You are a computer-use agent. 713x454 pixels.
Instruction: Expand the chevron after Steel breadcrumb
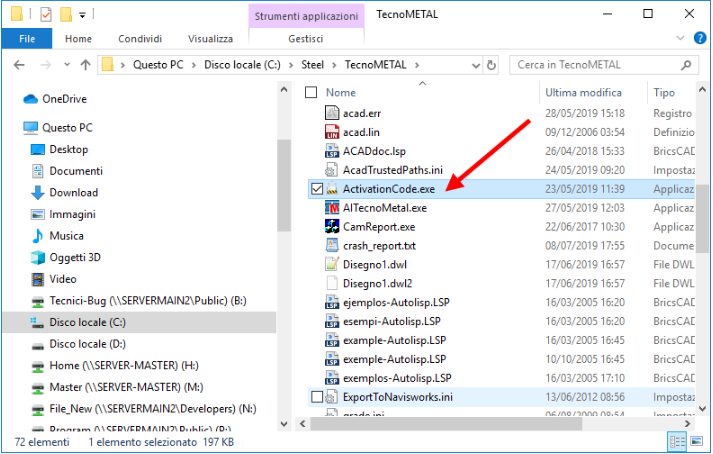point(334,66)
